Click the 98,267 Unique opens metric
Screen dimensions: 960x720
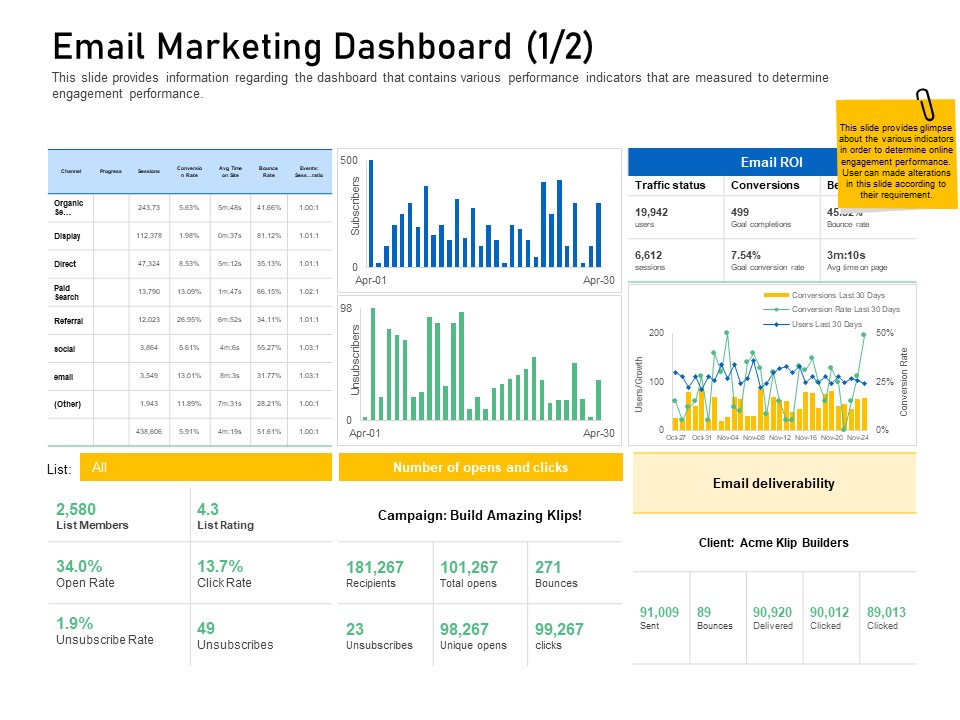[x=473, y=636]
